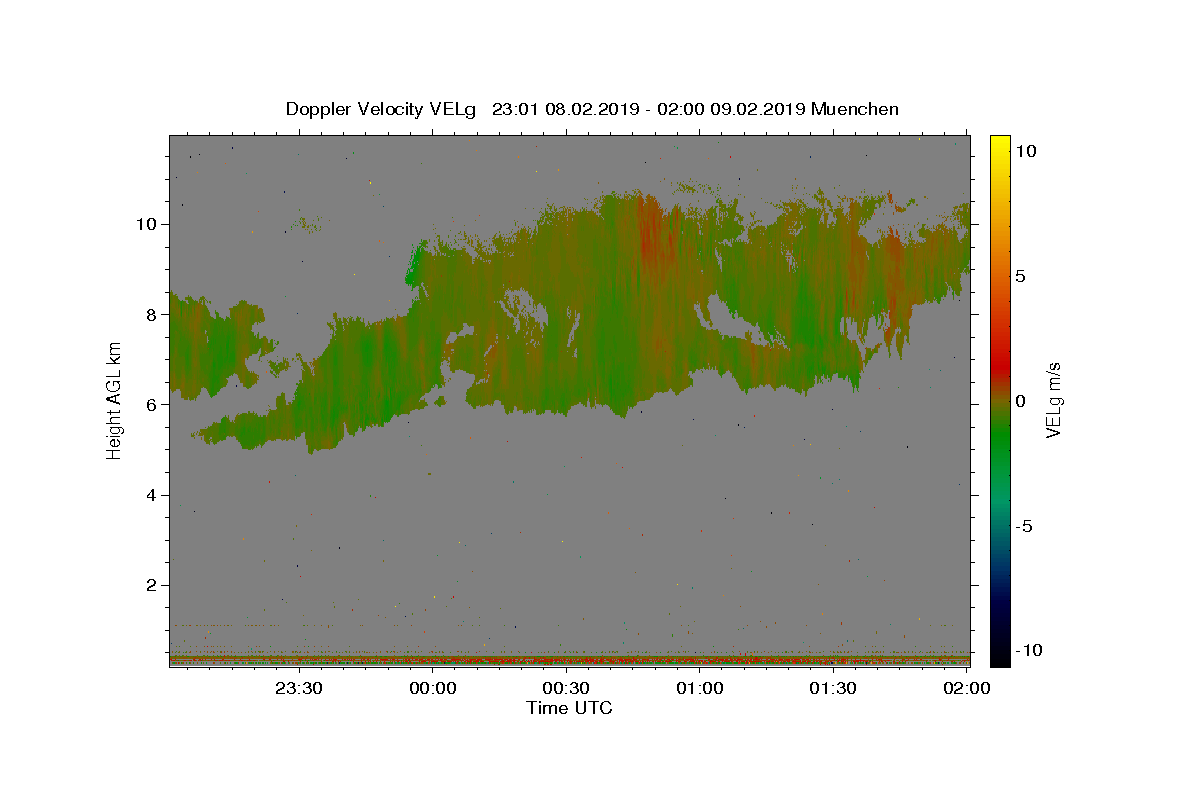
Task: Click the 'Height AGL km' axis label
Action: (x=115, y=400)
